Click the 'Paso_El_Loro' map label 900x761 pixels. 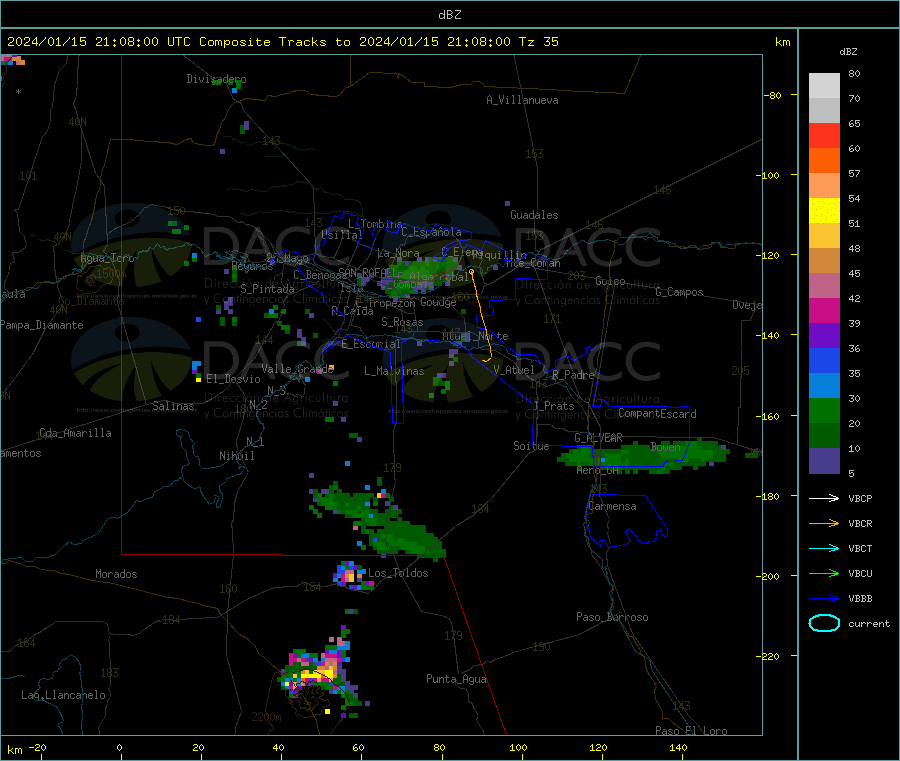[x=691, y=731]
